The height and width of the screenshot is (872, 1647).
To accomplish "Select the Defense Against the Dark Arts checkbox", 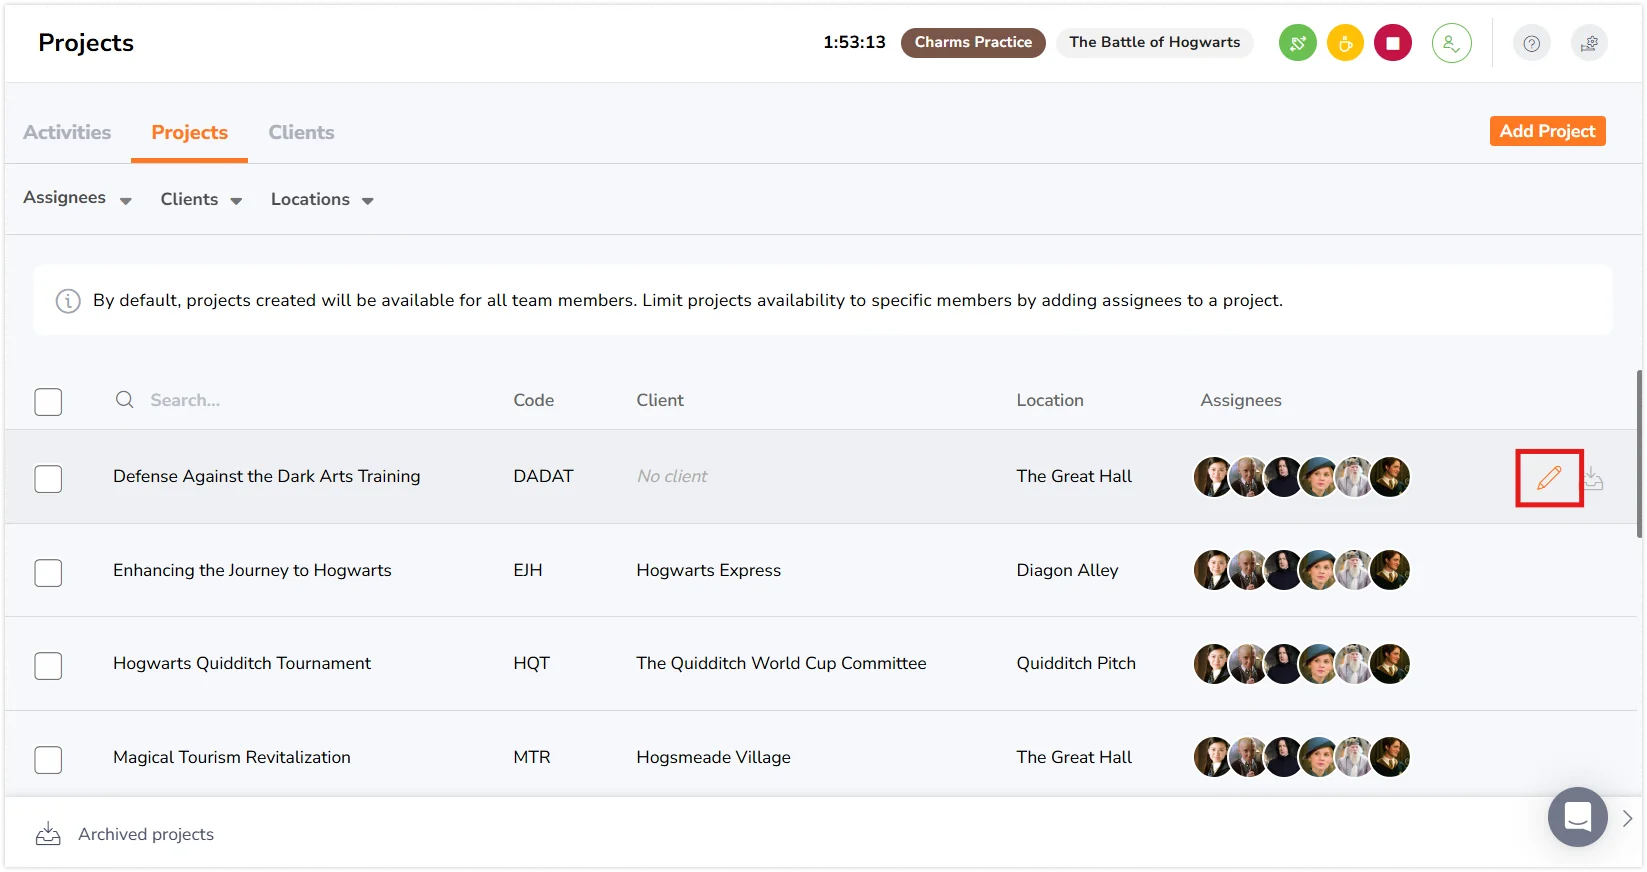I will [48, 479].
